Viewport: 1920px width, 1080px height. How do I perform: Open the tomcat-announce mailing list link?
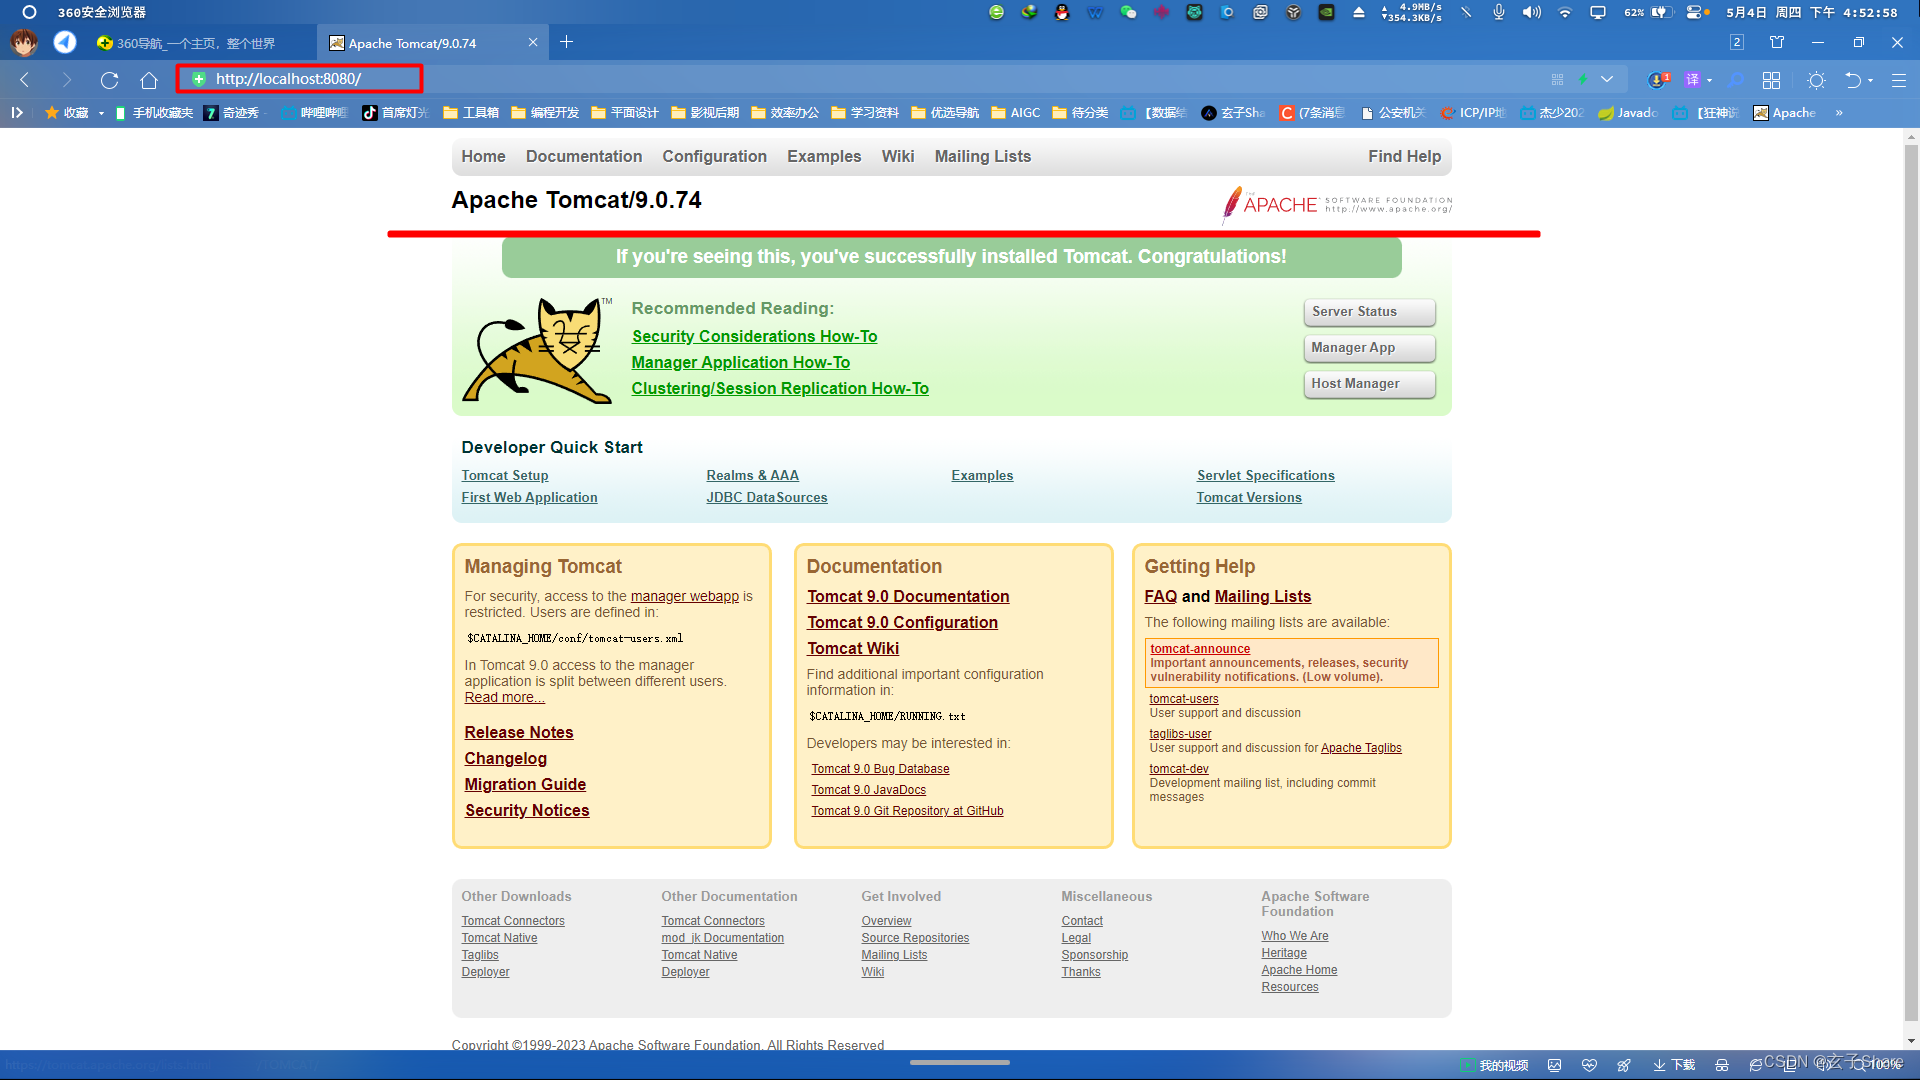point(1200,649)
